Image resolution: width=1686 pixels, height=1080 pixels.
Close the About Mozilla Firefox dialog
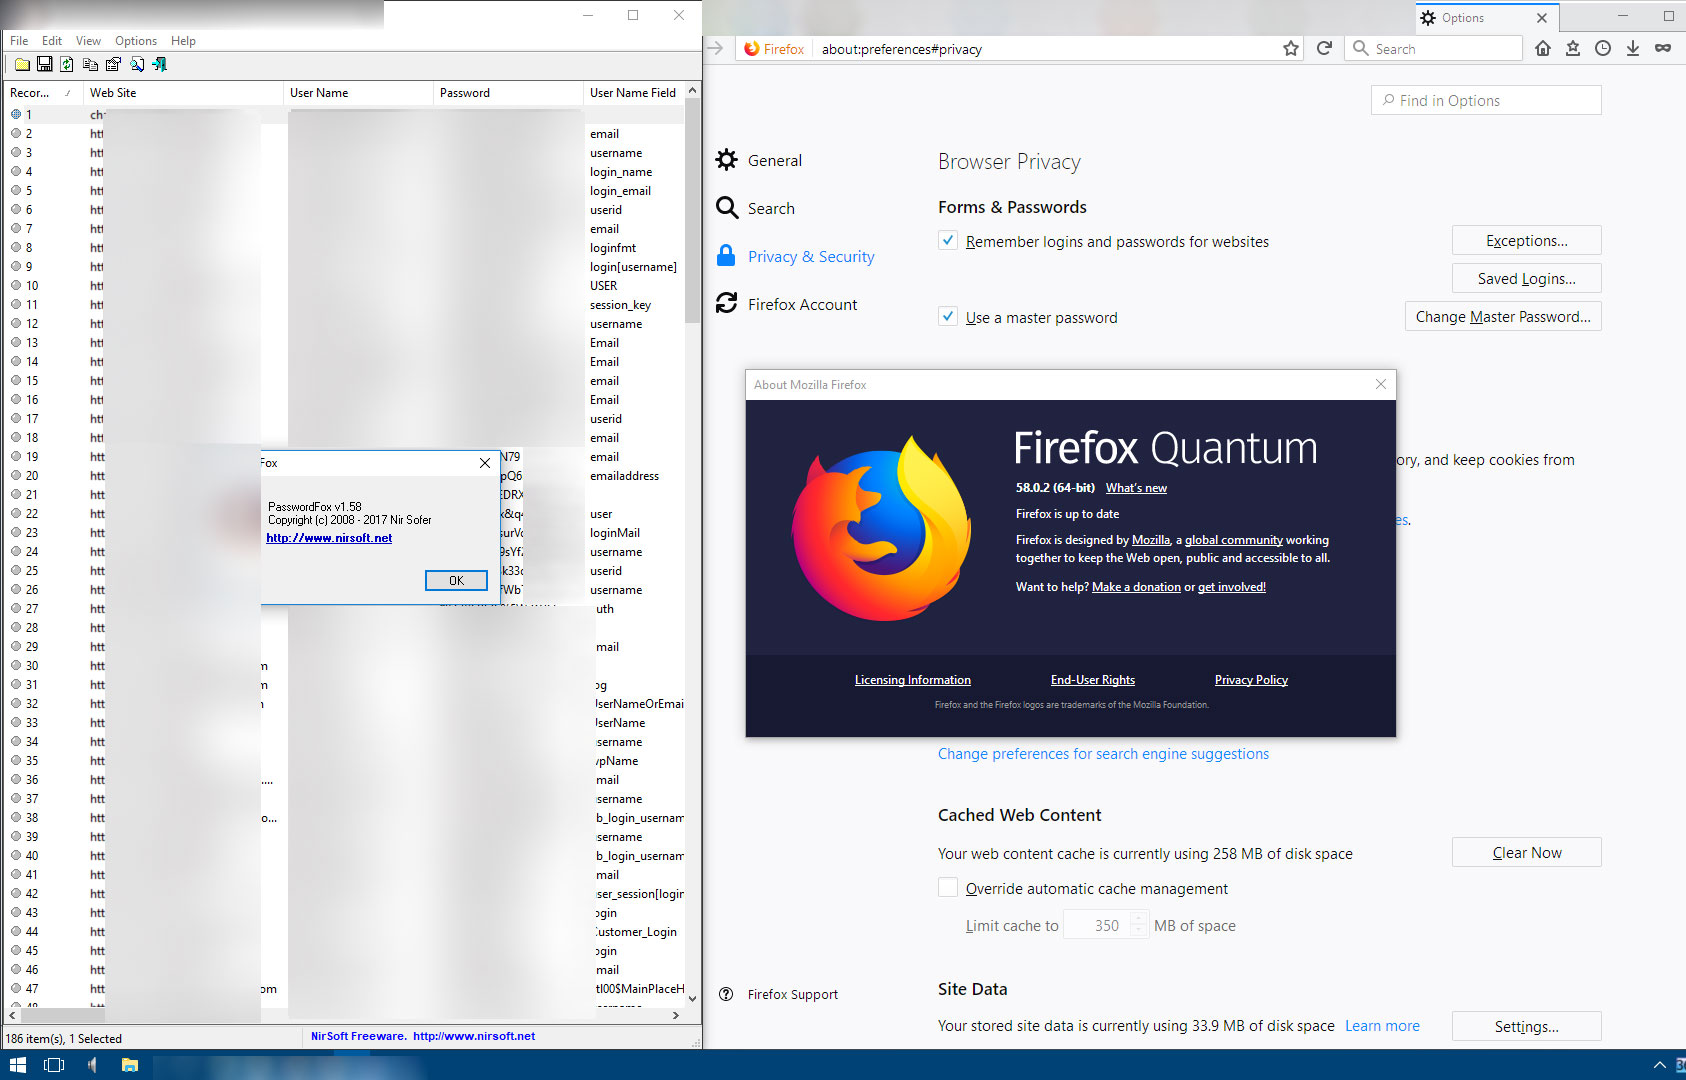1381,384
